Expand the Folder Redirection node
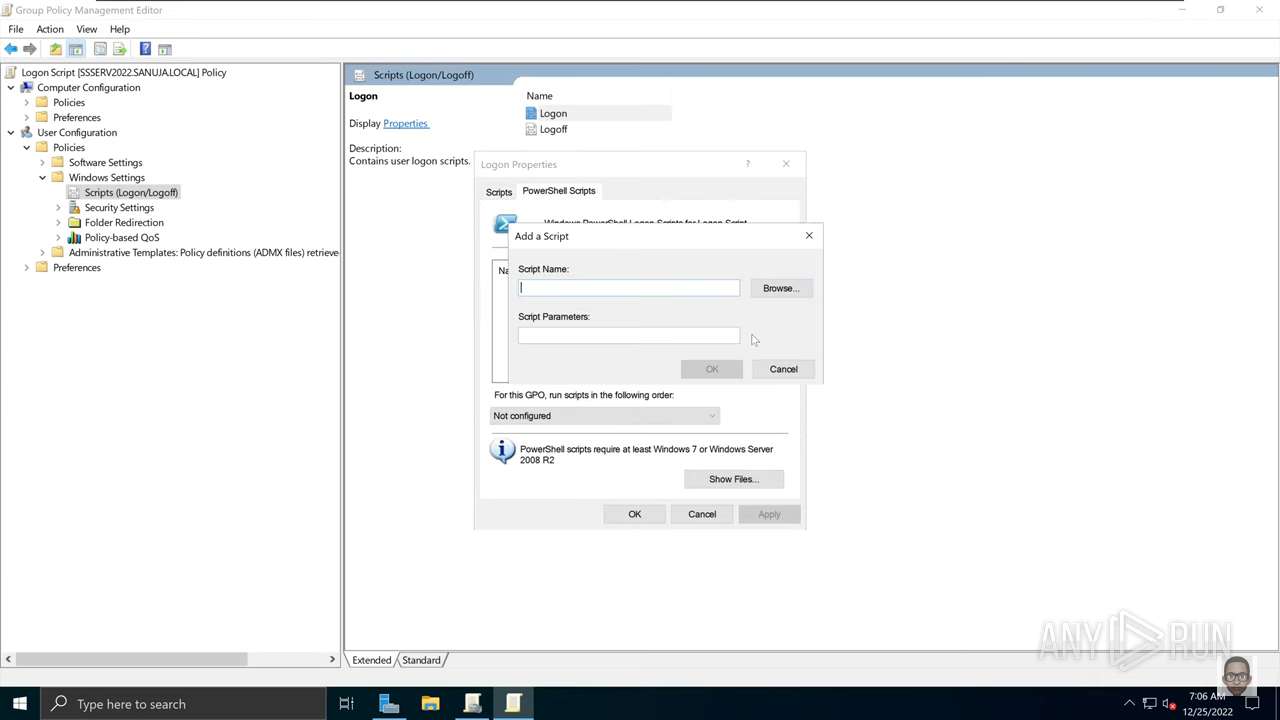Image resolution: width=1280 pixels, height=720 pixels. [59, 222]
